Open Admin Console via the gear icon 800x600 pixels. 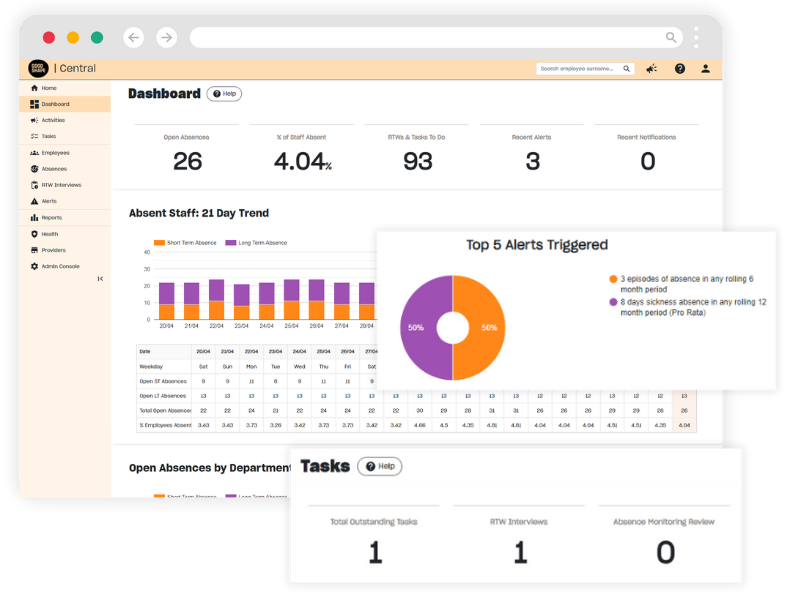[34, 266]
